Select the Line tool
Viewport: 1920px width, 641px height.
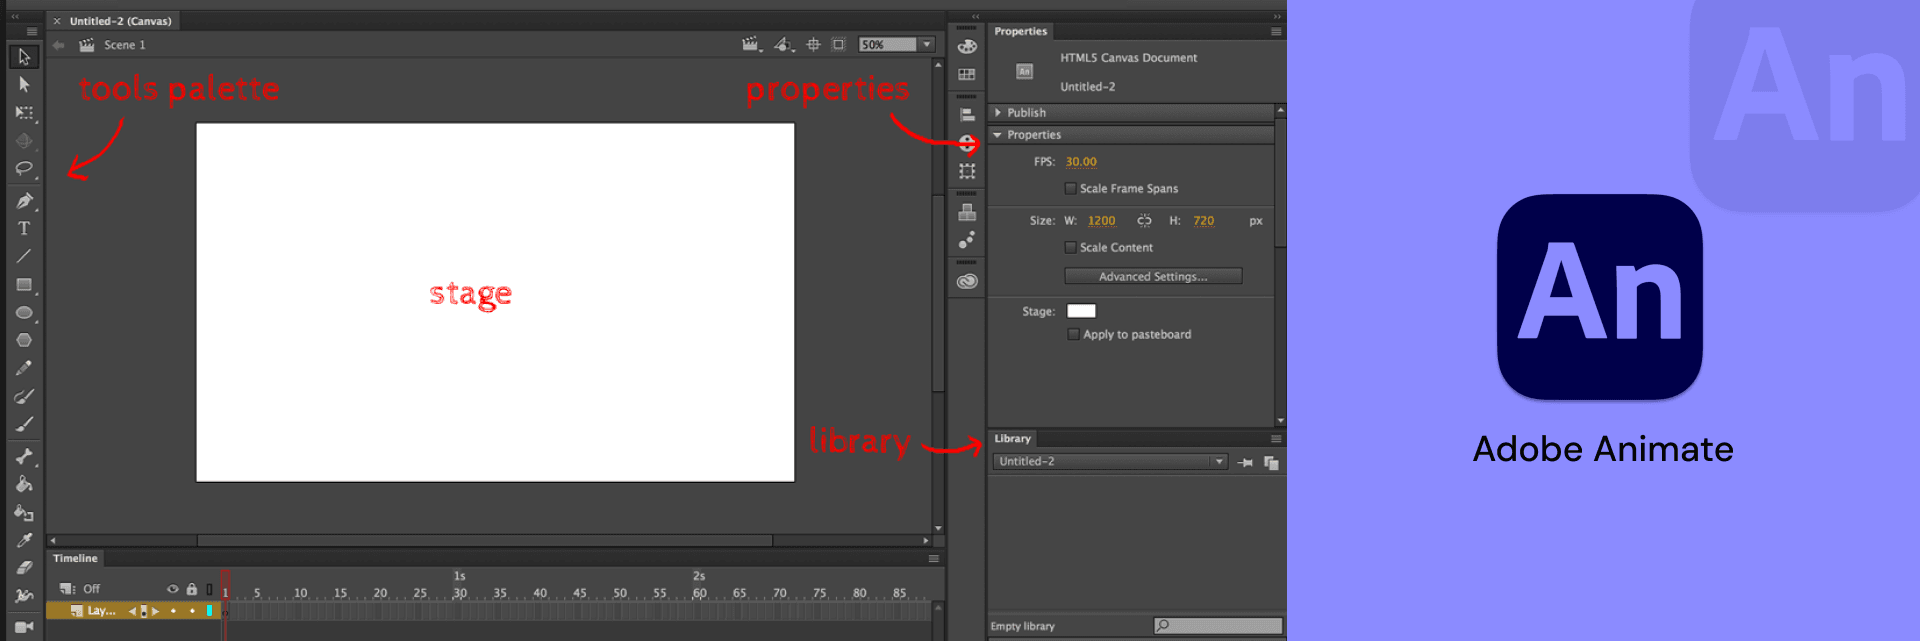click(24, 257)
